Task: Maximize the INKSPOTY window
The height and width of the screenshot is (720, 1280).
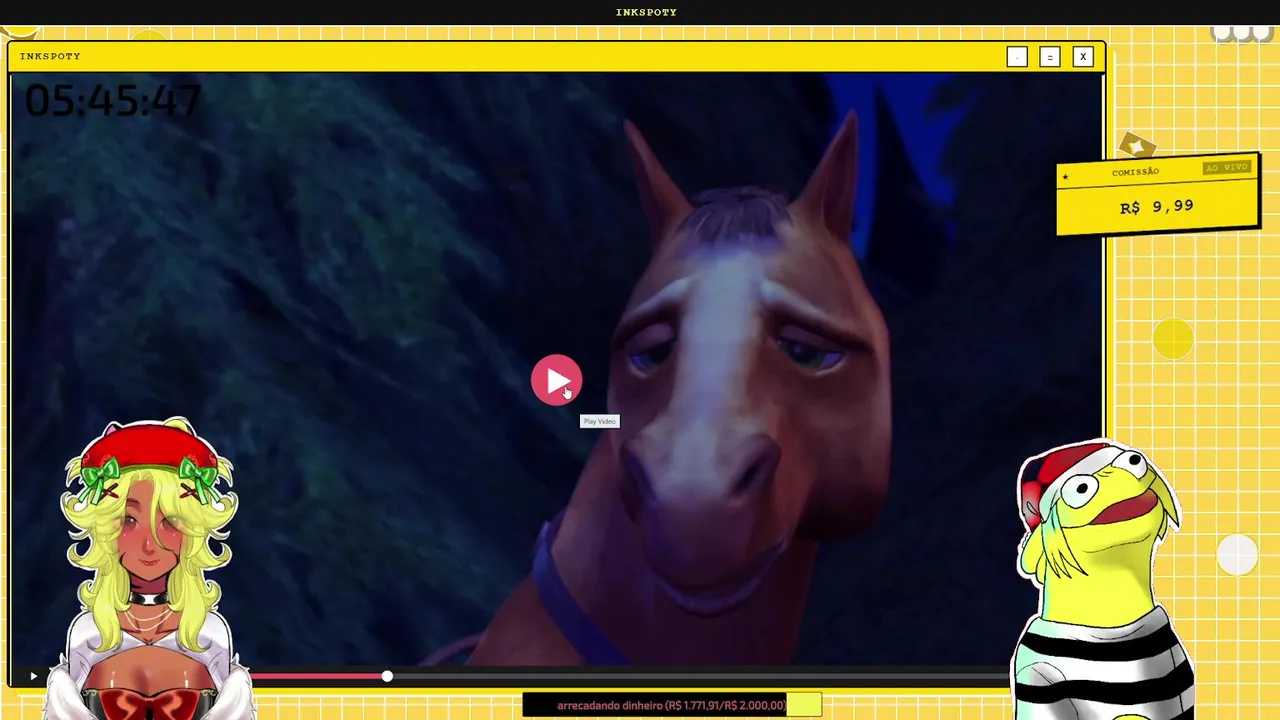Action: click(x=1050, y=57)
